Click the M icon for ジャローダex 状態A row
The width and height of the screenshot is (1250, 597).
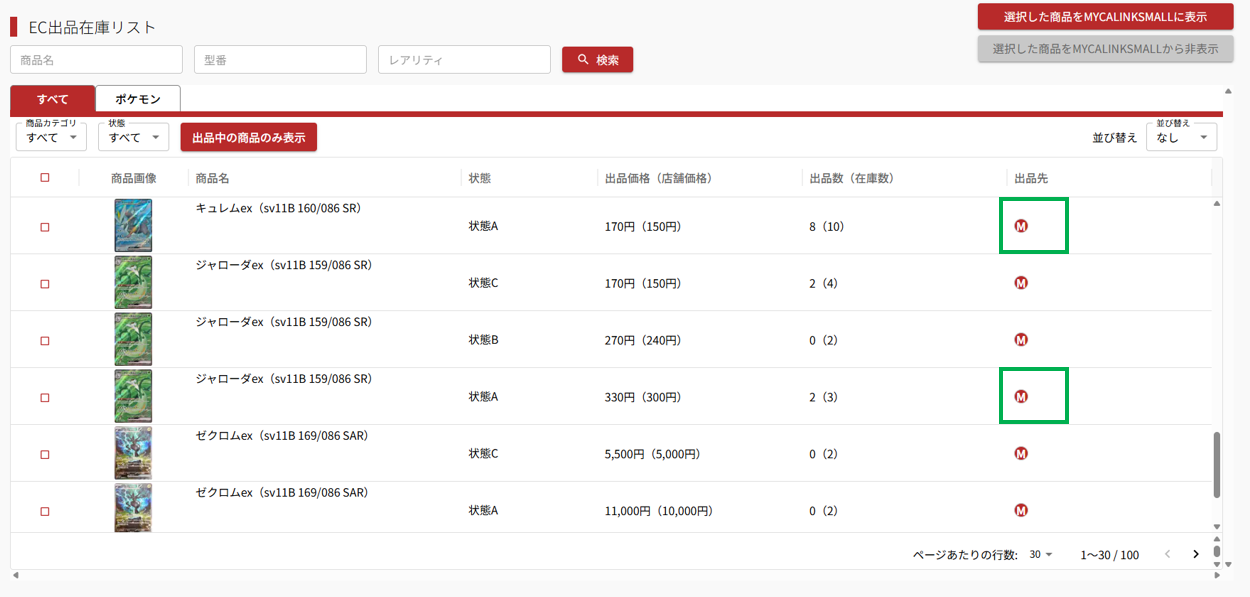1021,397
